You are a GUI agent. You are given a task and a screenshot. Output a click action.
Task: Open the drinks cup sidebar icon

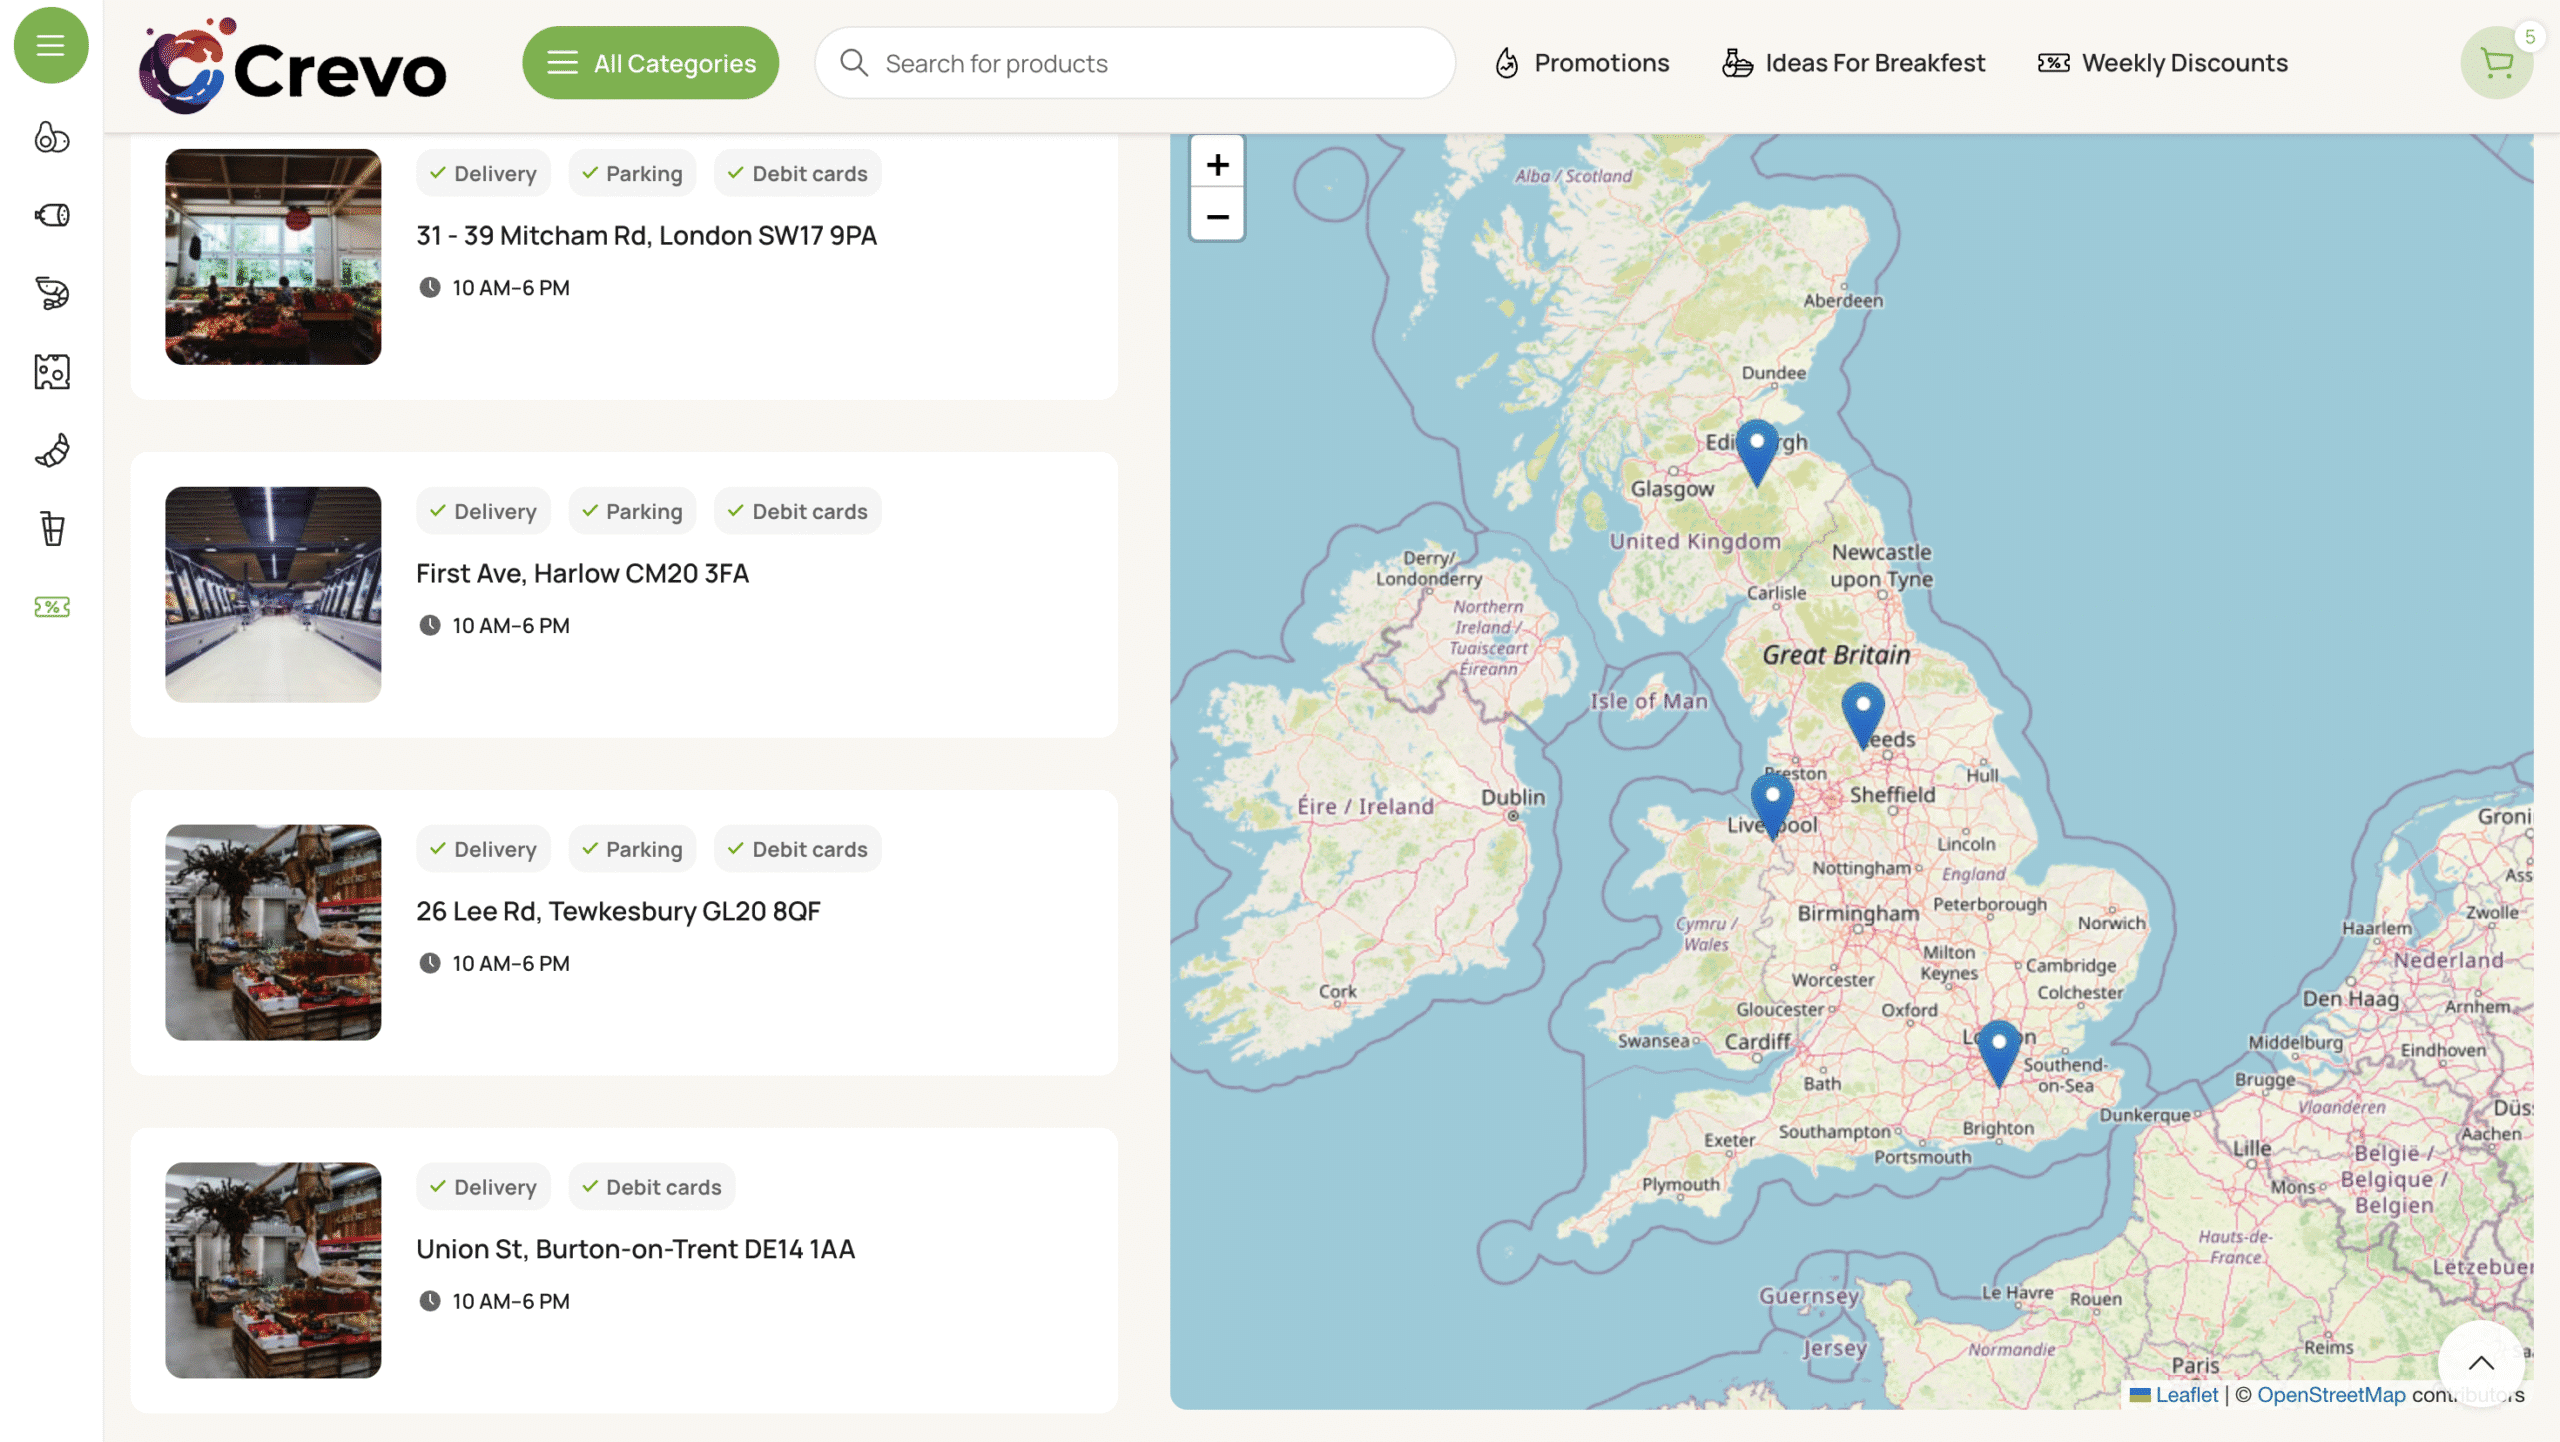(52, 528)
